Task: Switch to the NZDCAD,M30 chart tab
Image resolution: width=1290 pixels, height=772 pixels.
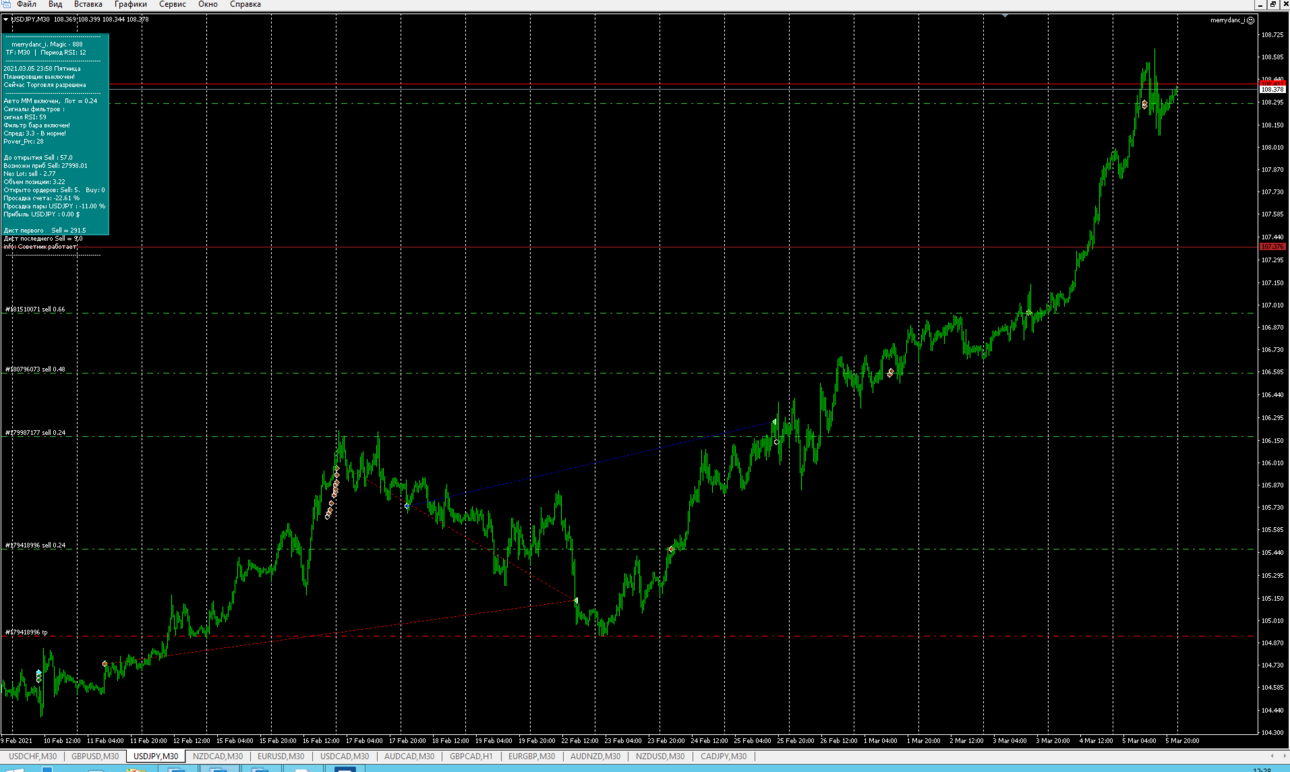Action: pos(218,757)
